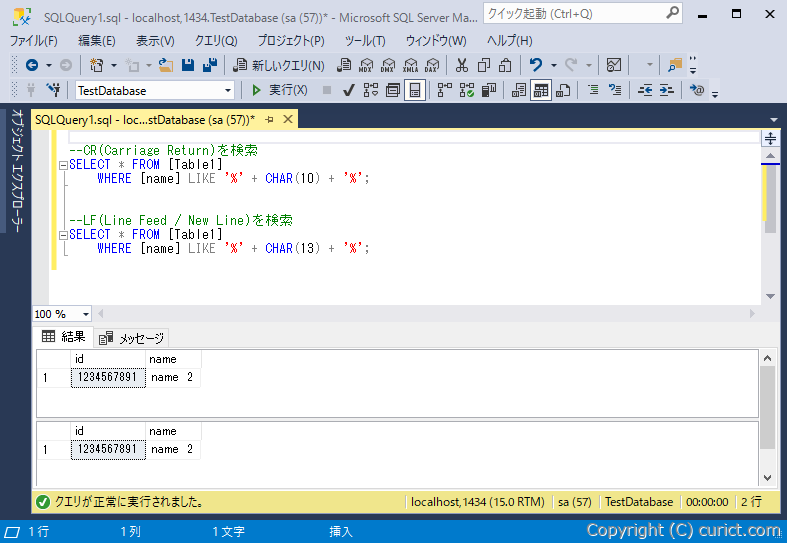The image size is (787, 543).
Task: Click the editor split-window handle
Action: pyautogui.click(x=770, y=138)
